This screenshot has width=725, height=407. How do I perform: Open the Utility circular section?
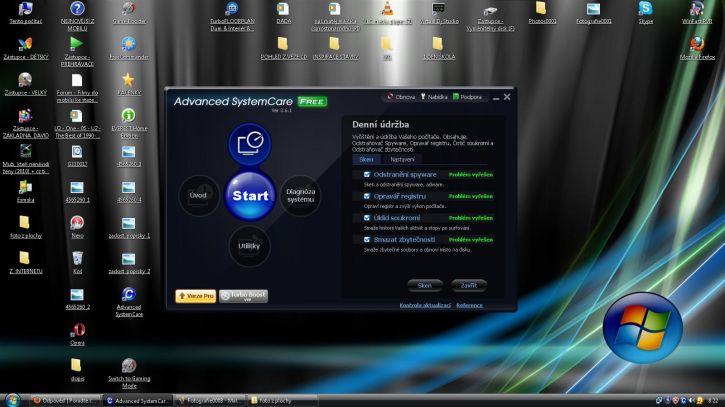[249, 246]
